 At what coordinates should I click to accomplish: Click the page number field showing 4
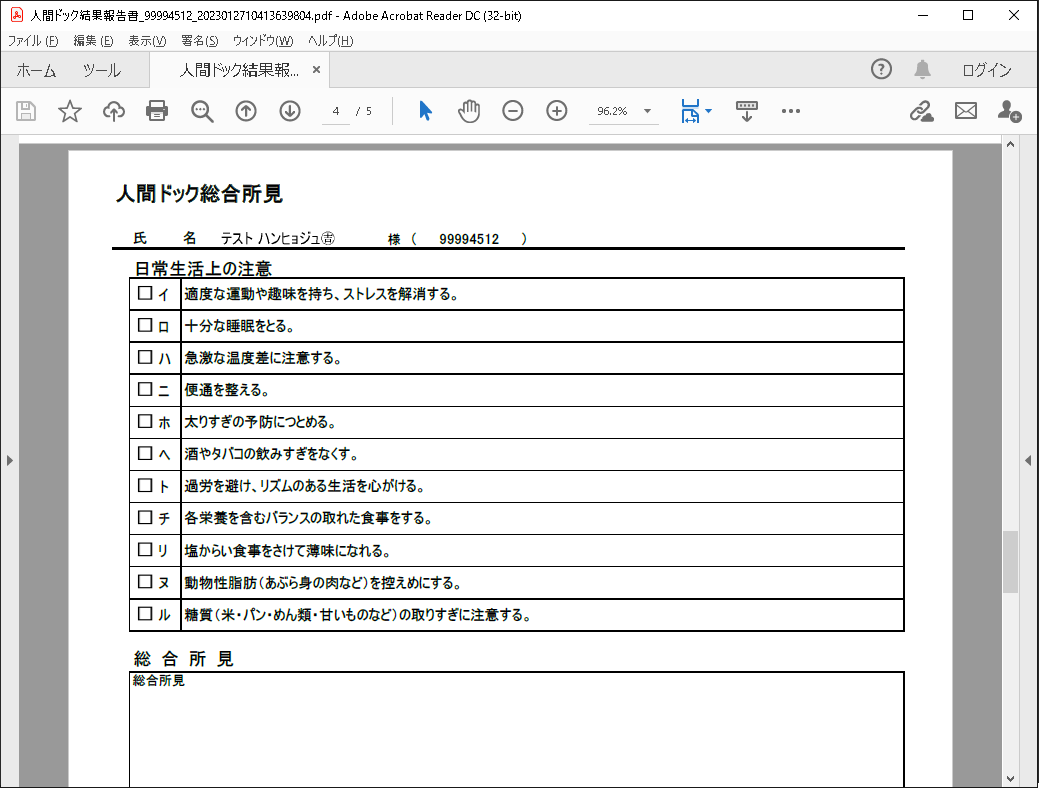(336, 111)
